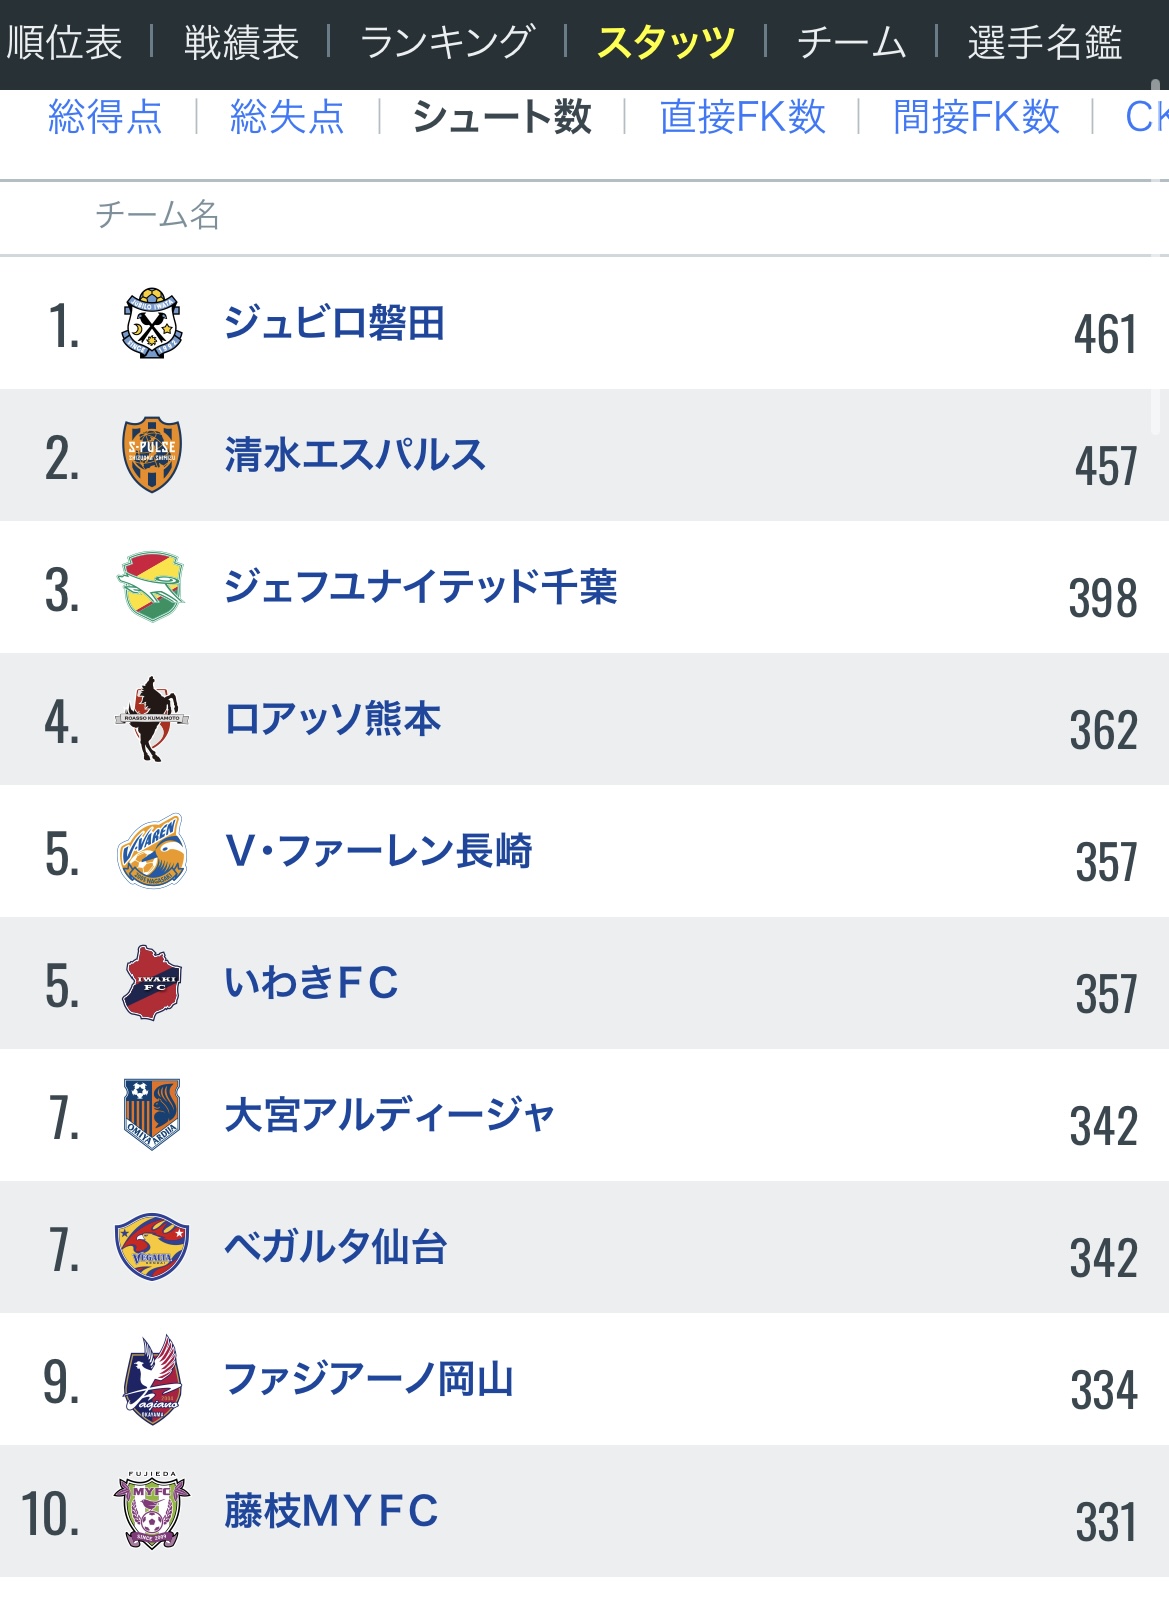The image size is (1169, 1599).
Task: Open the 戦績表 results menu
Action: (x=241, y=43)
